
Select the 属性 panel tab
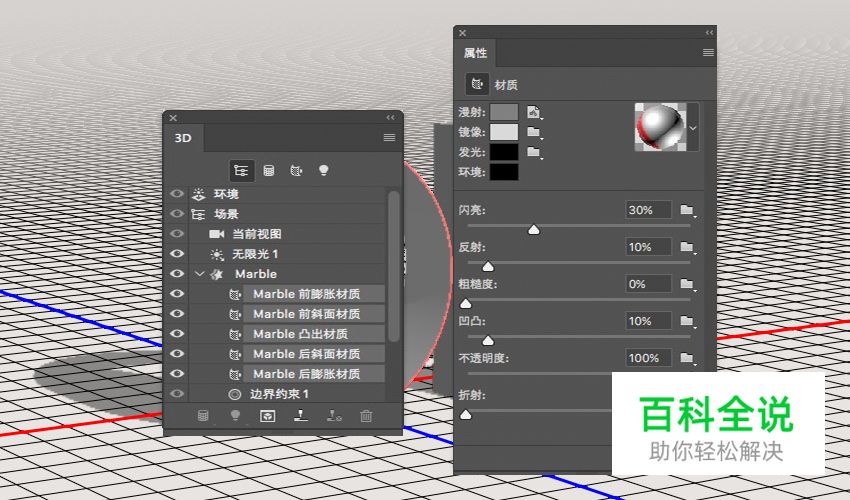[475, 53]
